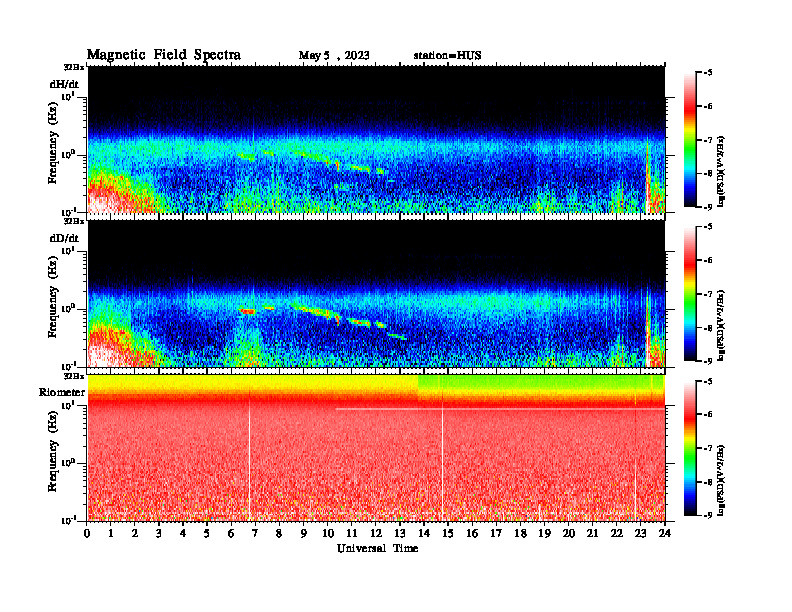
Task: Click the log(PSD) label beside Riometer color scale
Action: [x=721, y=480]
